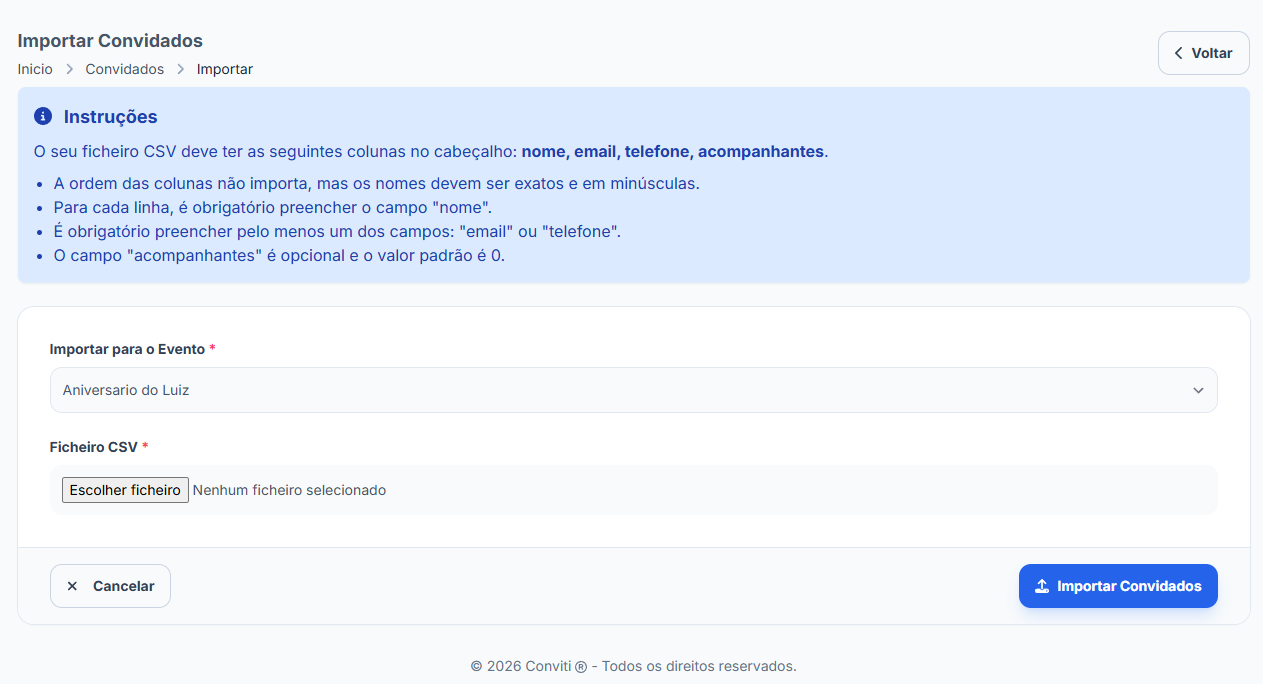Go to Inicio breadcrumb link
Screen dimensions: 1263x684
(x=35, y=69)
